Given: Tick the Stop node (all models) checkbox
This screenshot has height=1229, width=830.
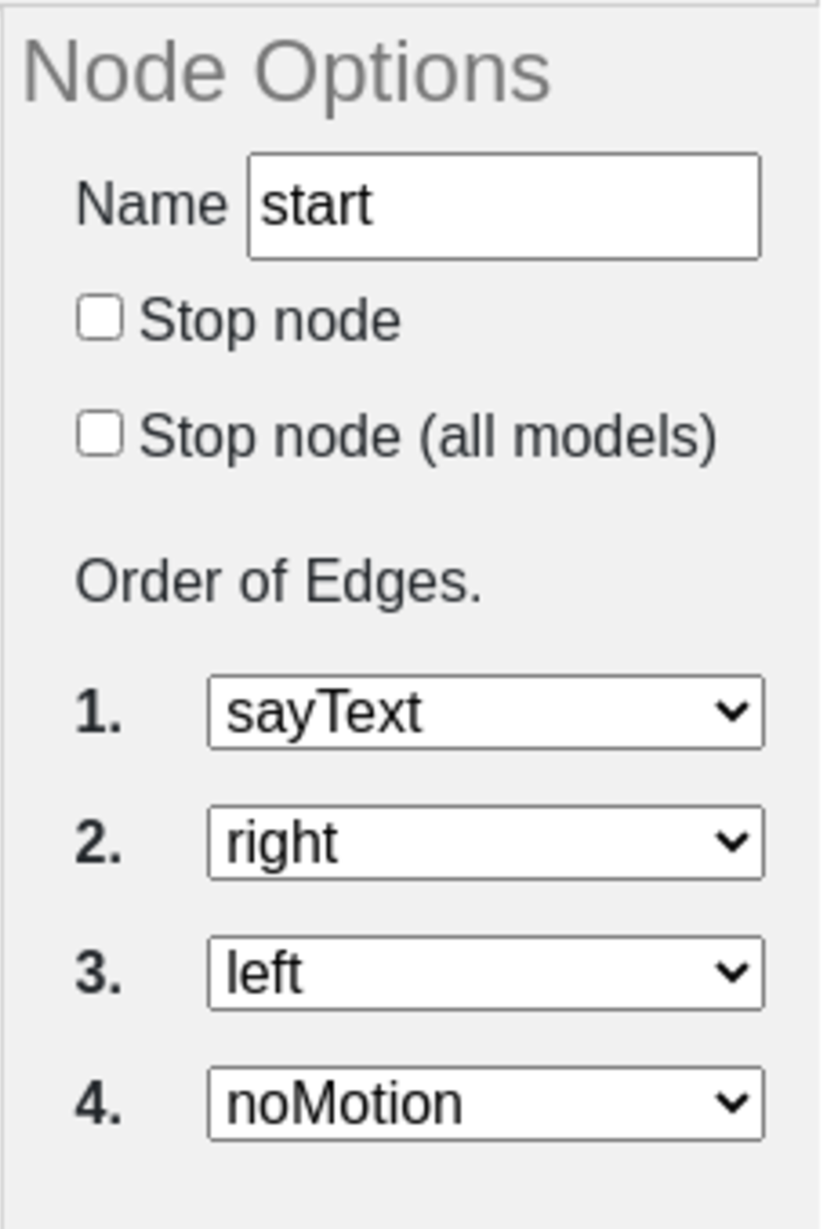Looking at the screenshot, I should (x=100, y=436).
